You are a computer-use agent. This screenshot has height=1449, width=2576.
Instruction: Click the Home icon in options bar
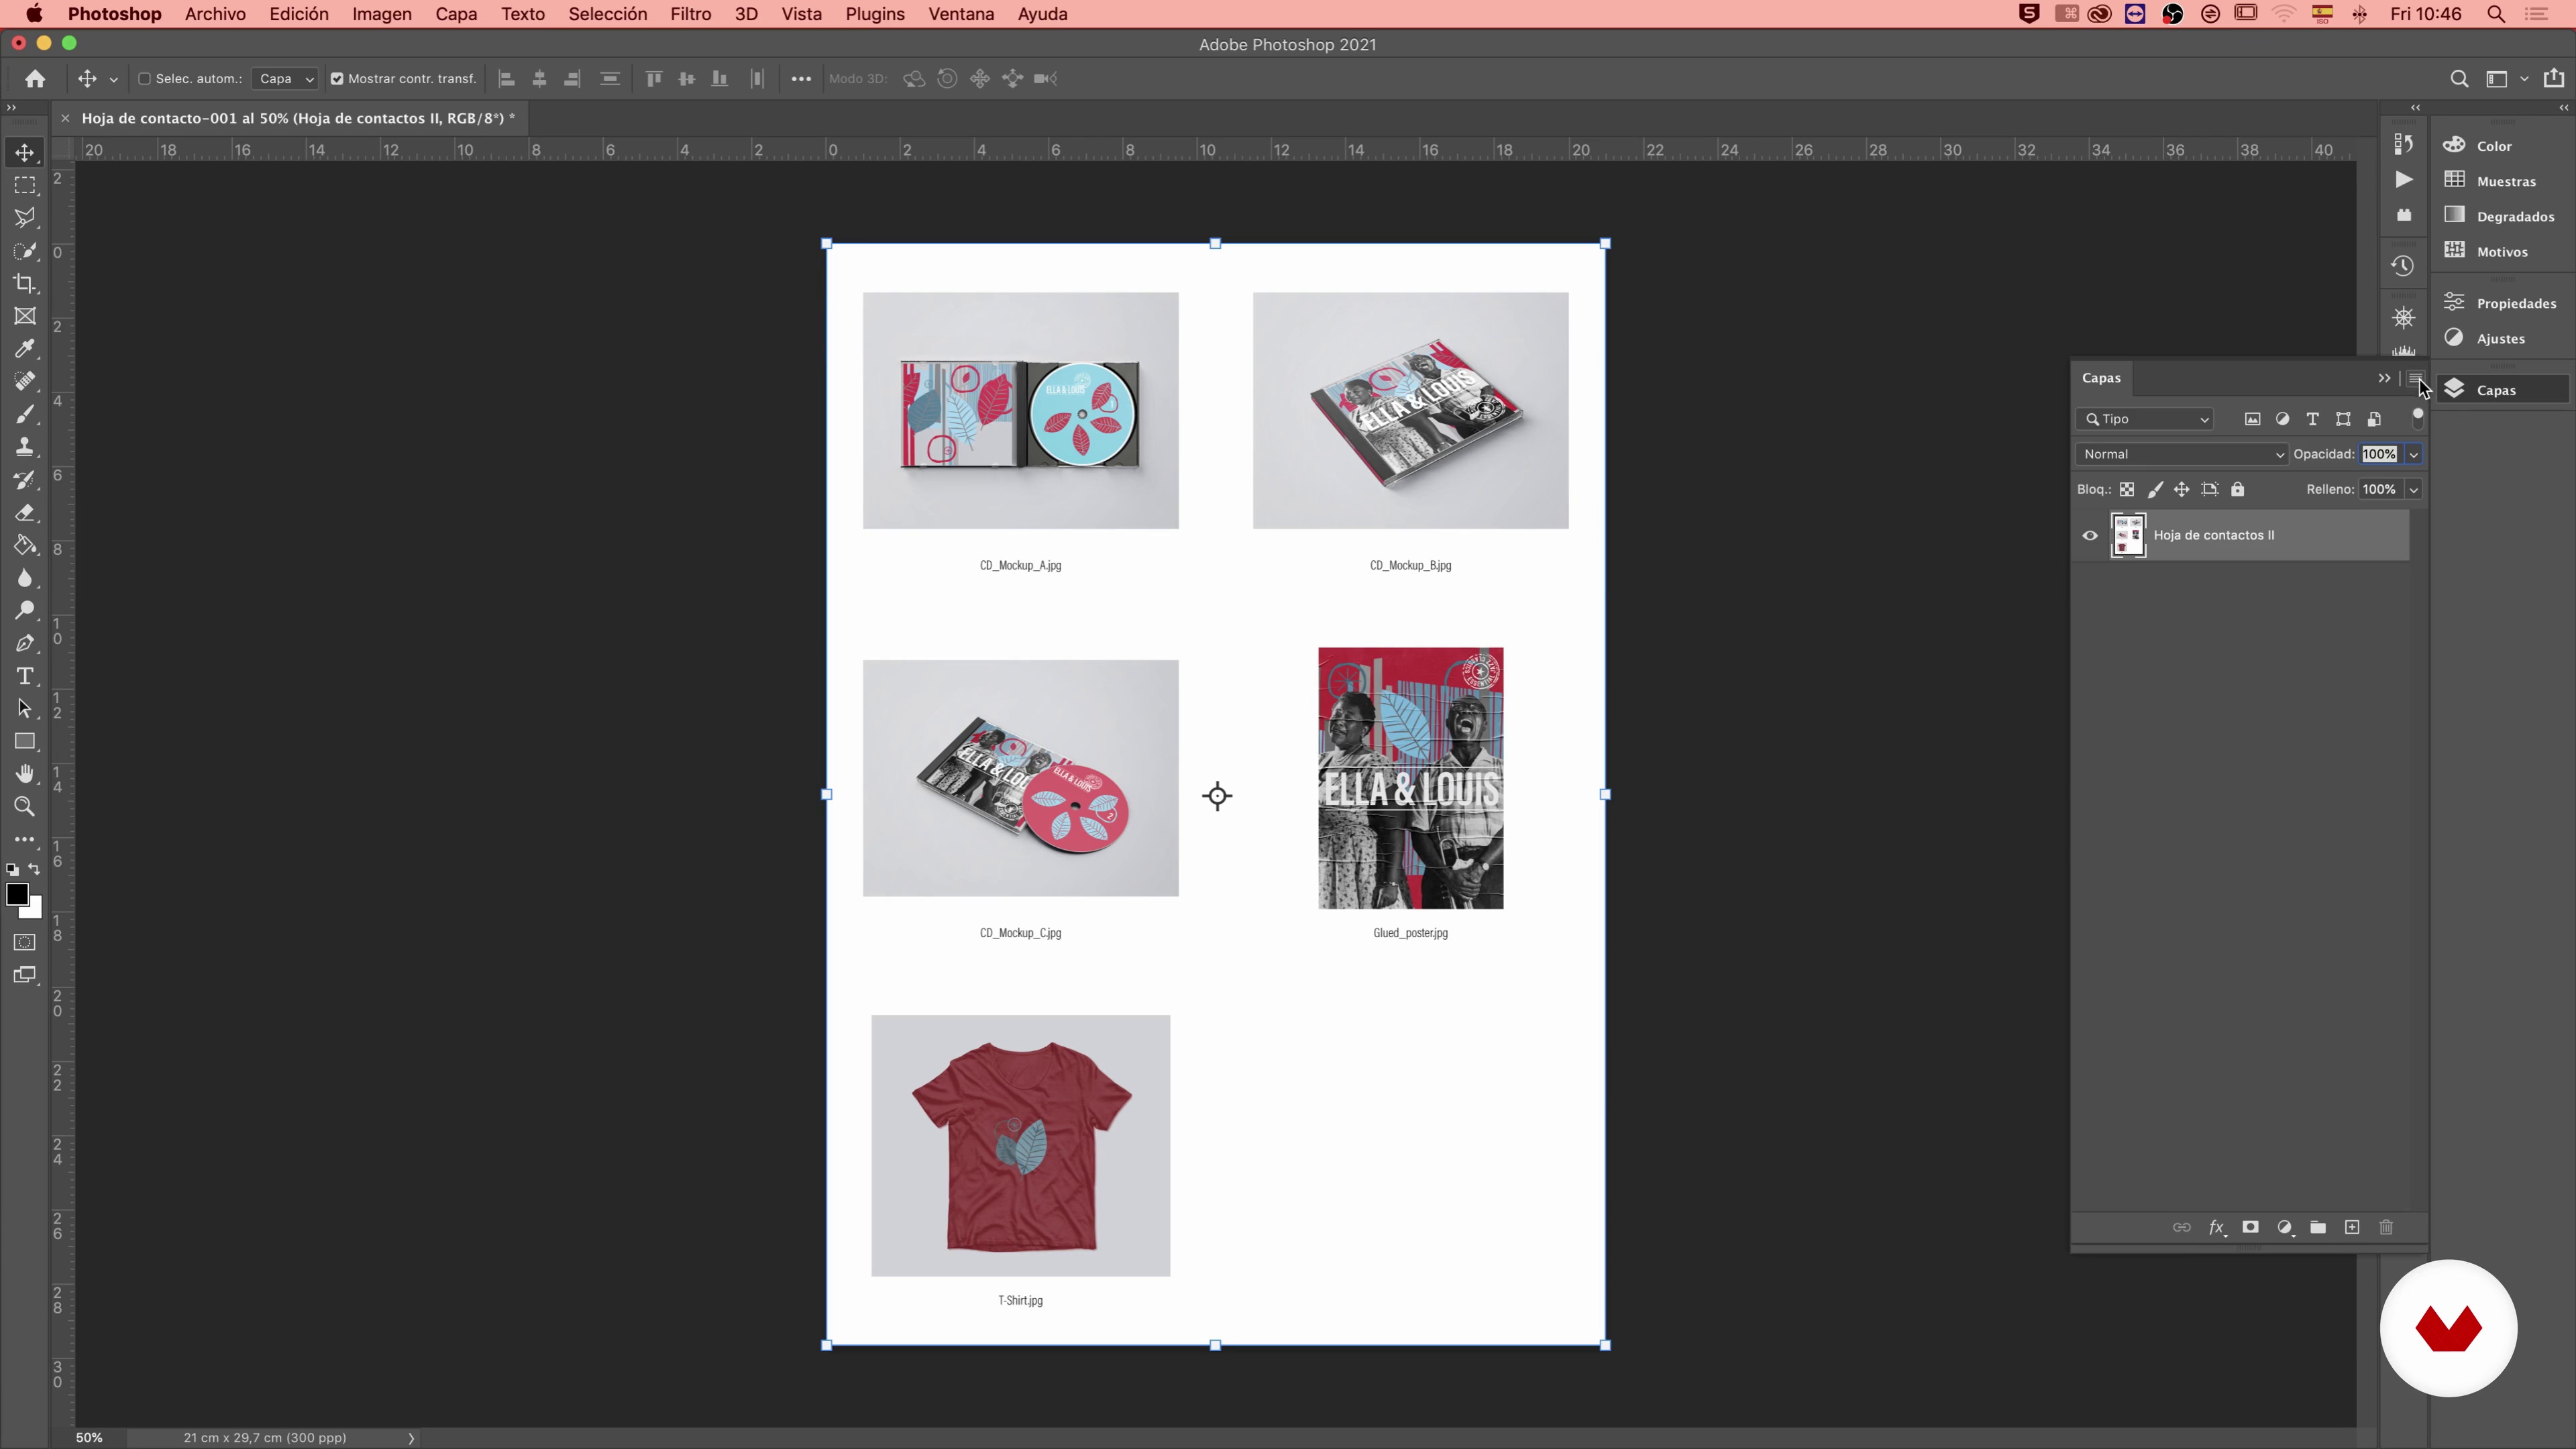click(x=35, y=79)
